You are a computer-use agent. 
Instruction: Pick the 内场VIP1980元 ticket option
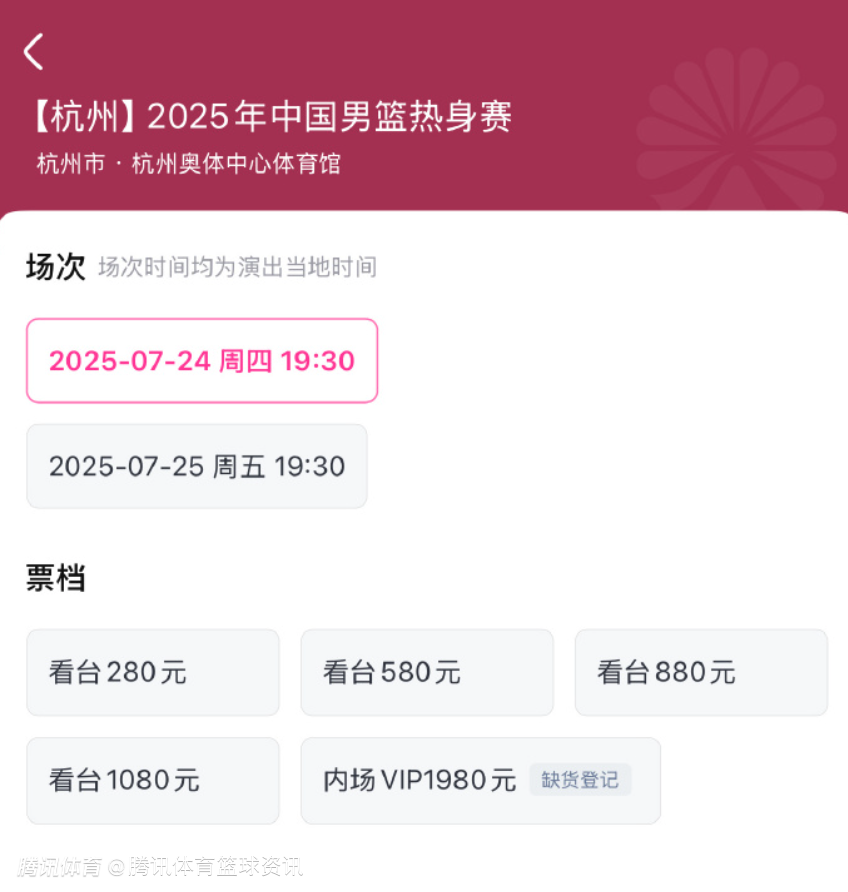(481, 780)
